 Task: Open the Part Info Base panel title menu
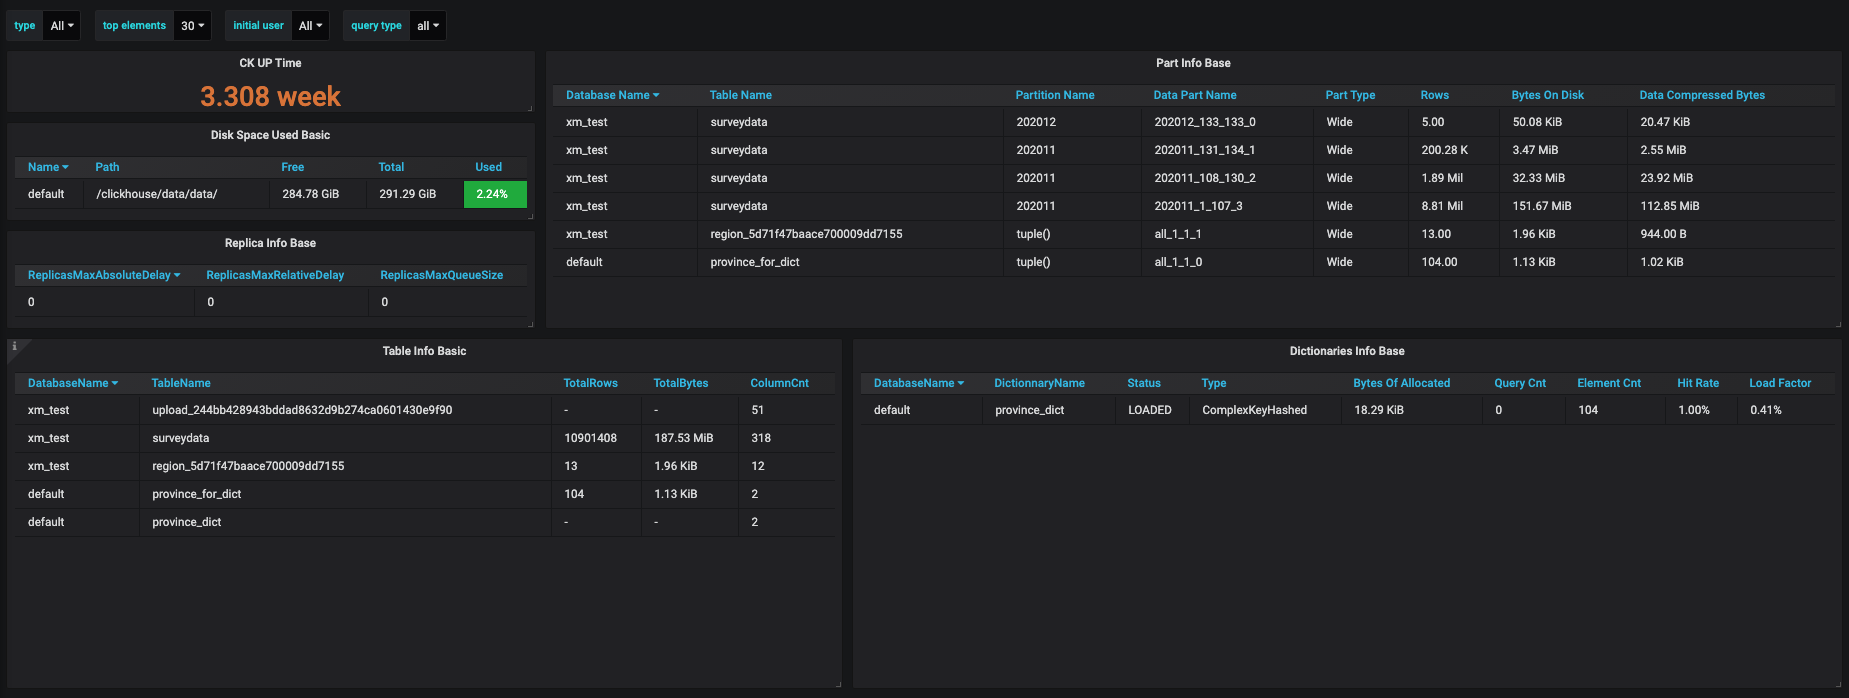1193,63
